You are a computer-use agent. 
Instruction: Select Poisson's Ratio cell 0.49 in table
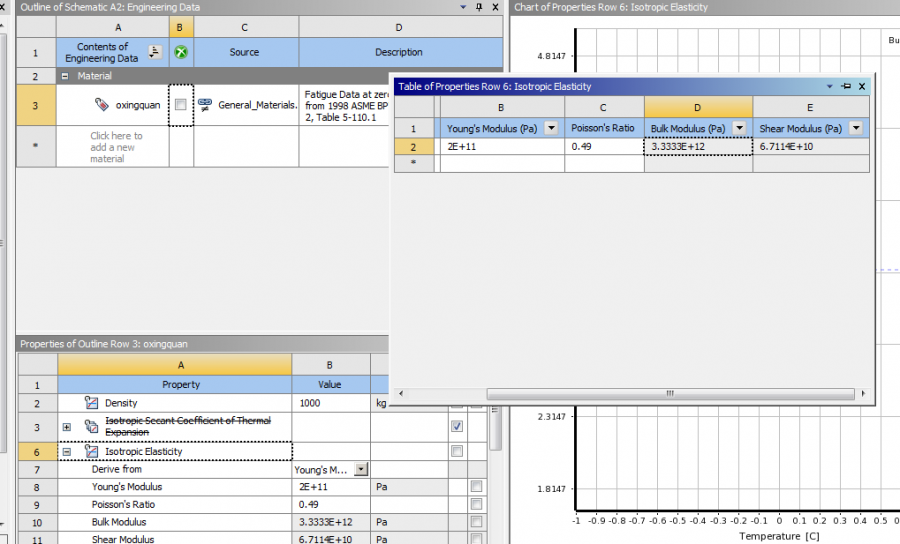[604, 146]
